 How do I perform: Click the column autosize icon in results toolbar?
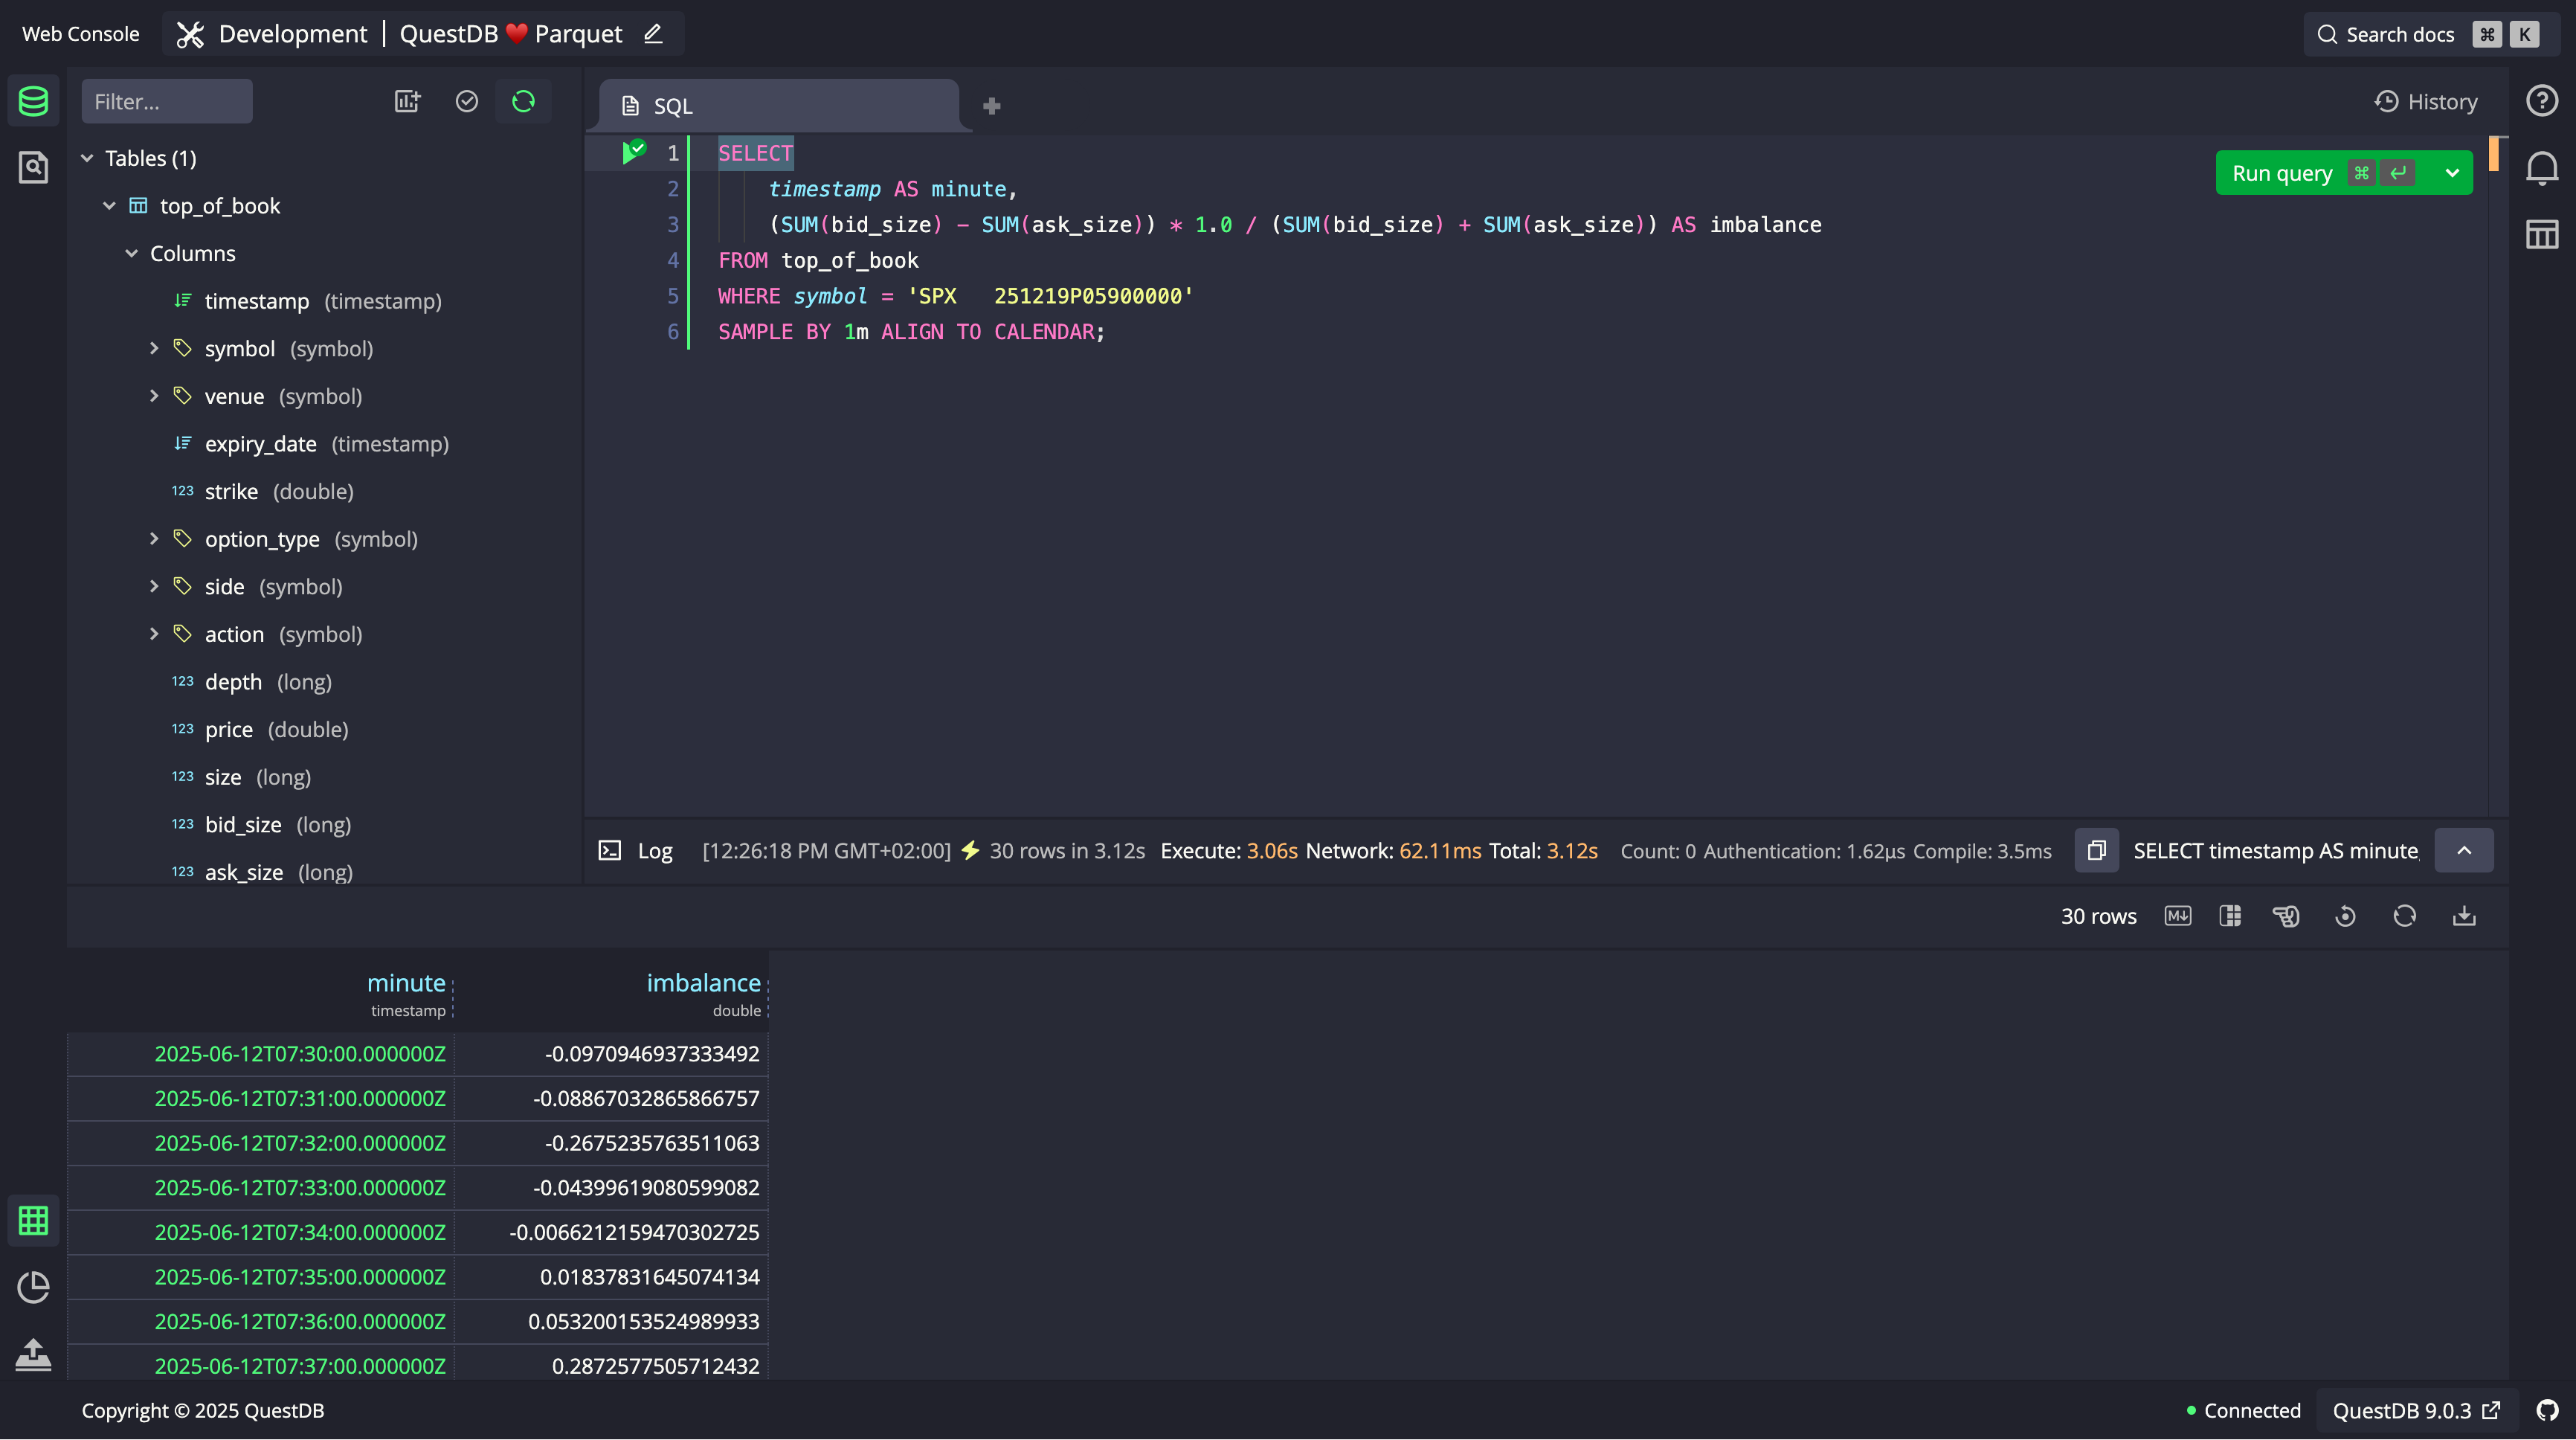(2286, 916)
